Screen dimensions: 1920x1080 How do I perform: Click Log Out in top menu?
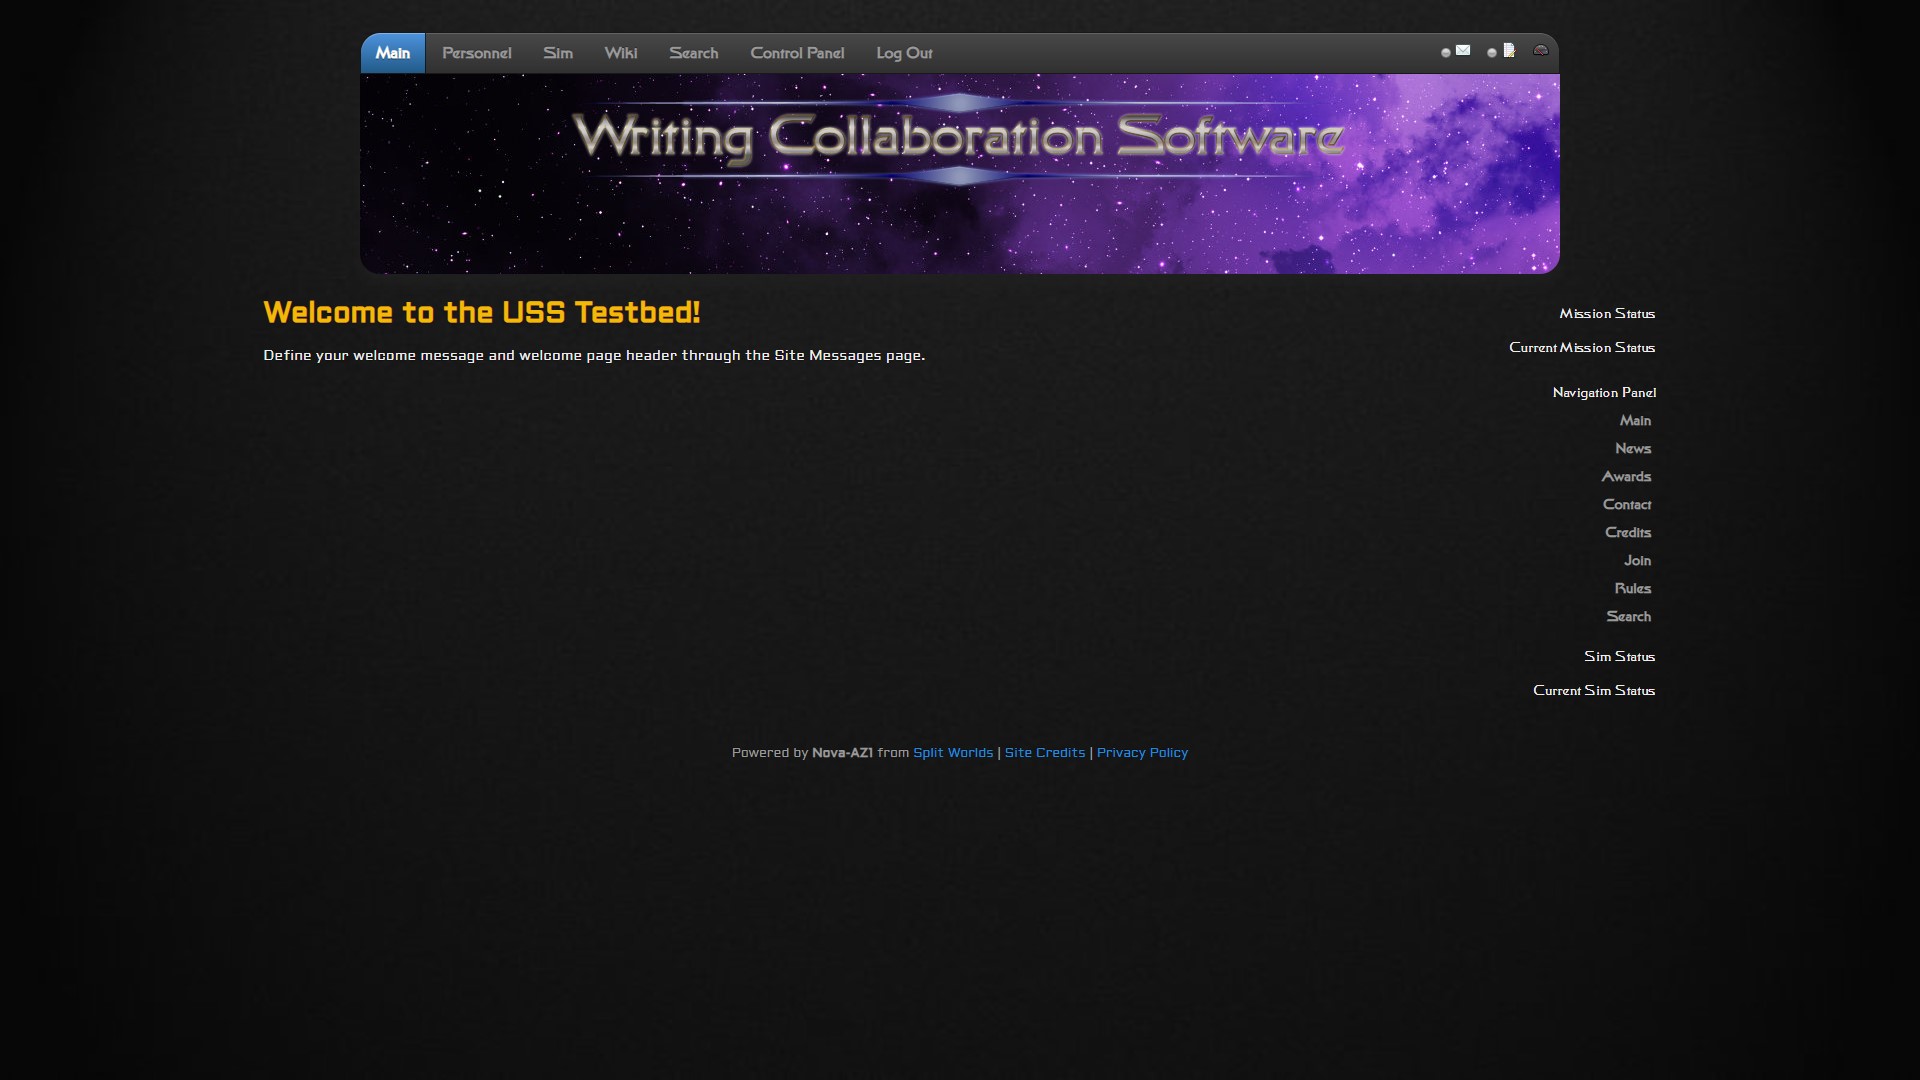point(904,53)
